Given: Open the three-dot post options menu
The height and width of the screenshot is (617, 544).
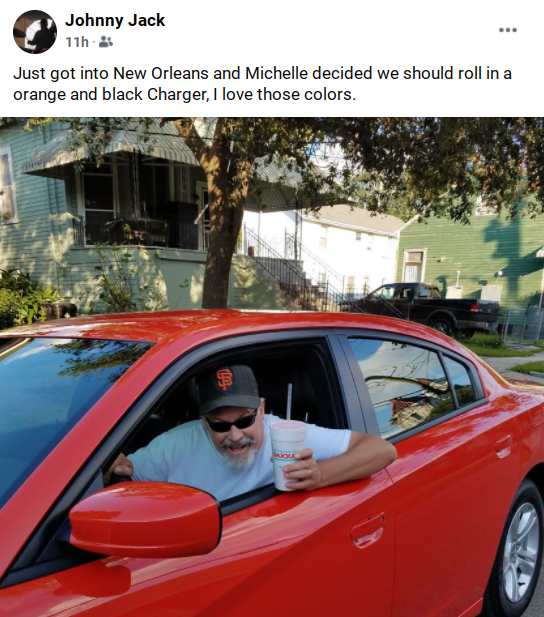Looking at the screenshot, I should [507, 30].
